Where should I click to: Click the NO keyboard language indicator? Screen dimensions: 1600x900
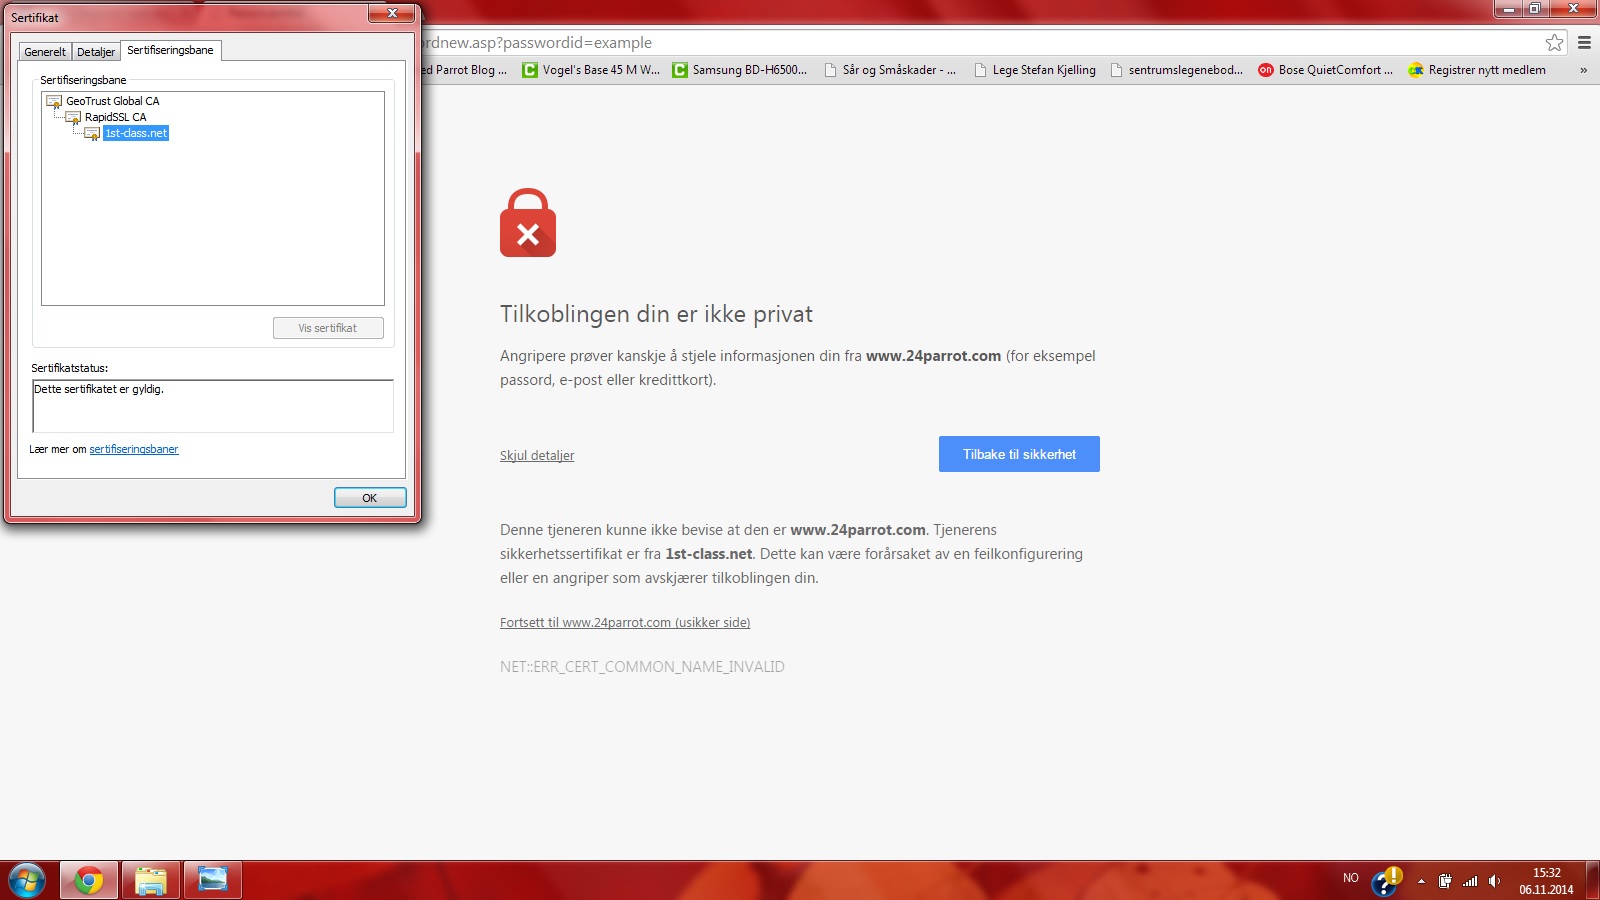pyautogui.click(x=1351, y=878)
